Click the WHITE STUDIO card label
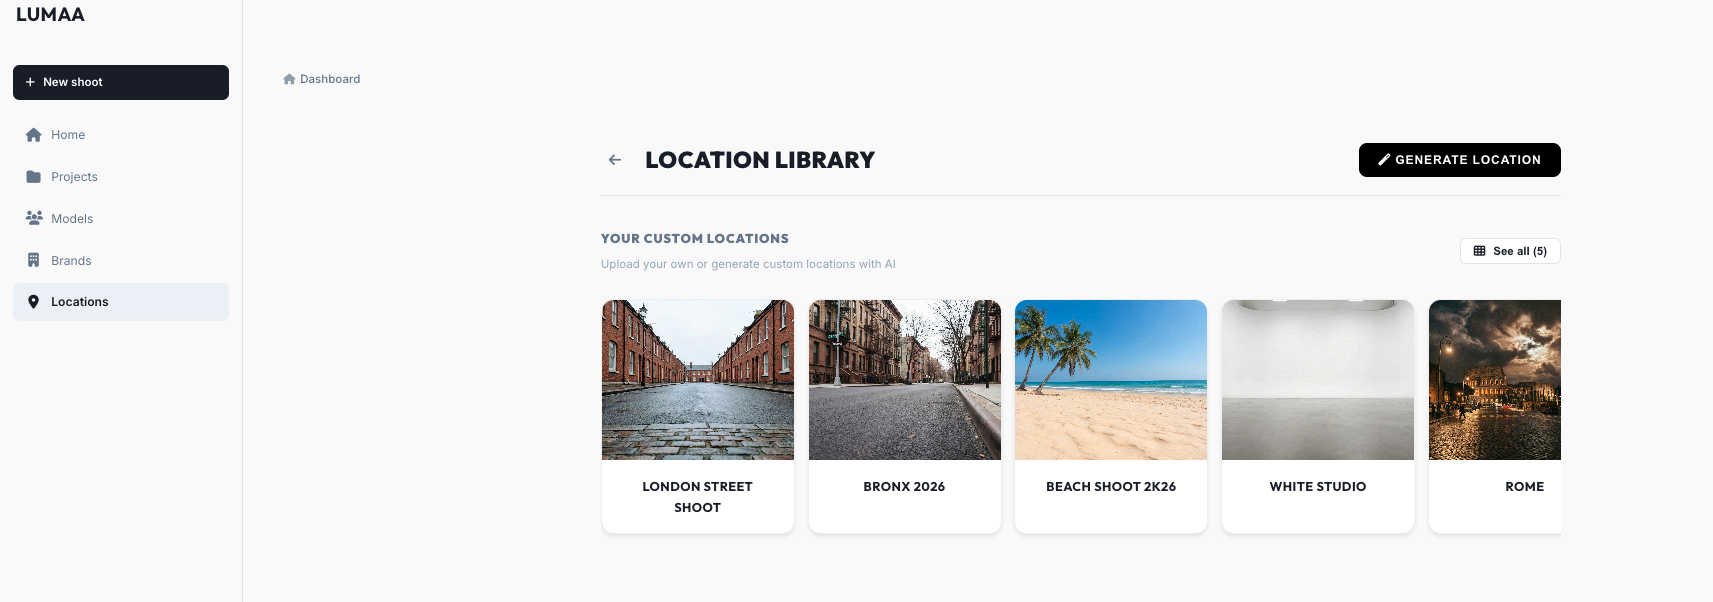Screen dimensions: 1713x602 tap(1318, 487)
